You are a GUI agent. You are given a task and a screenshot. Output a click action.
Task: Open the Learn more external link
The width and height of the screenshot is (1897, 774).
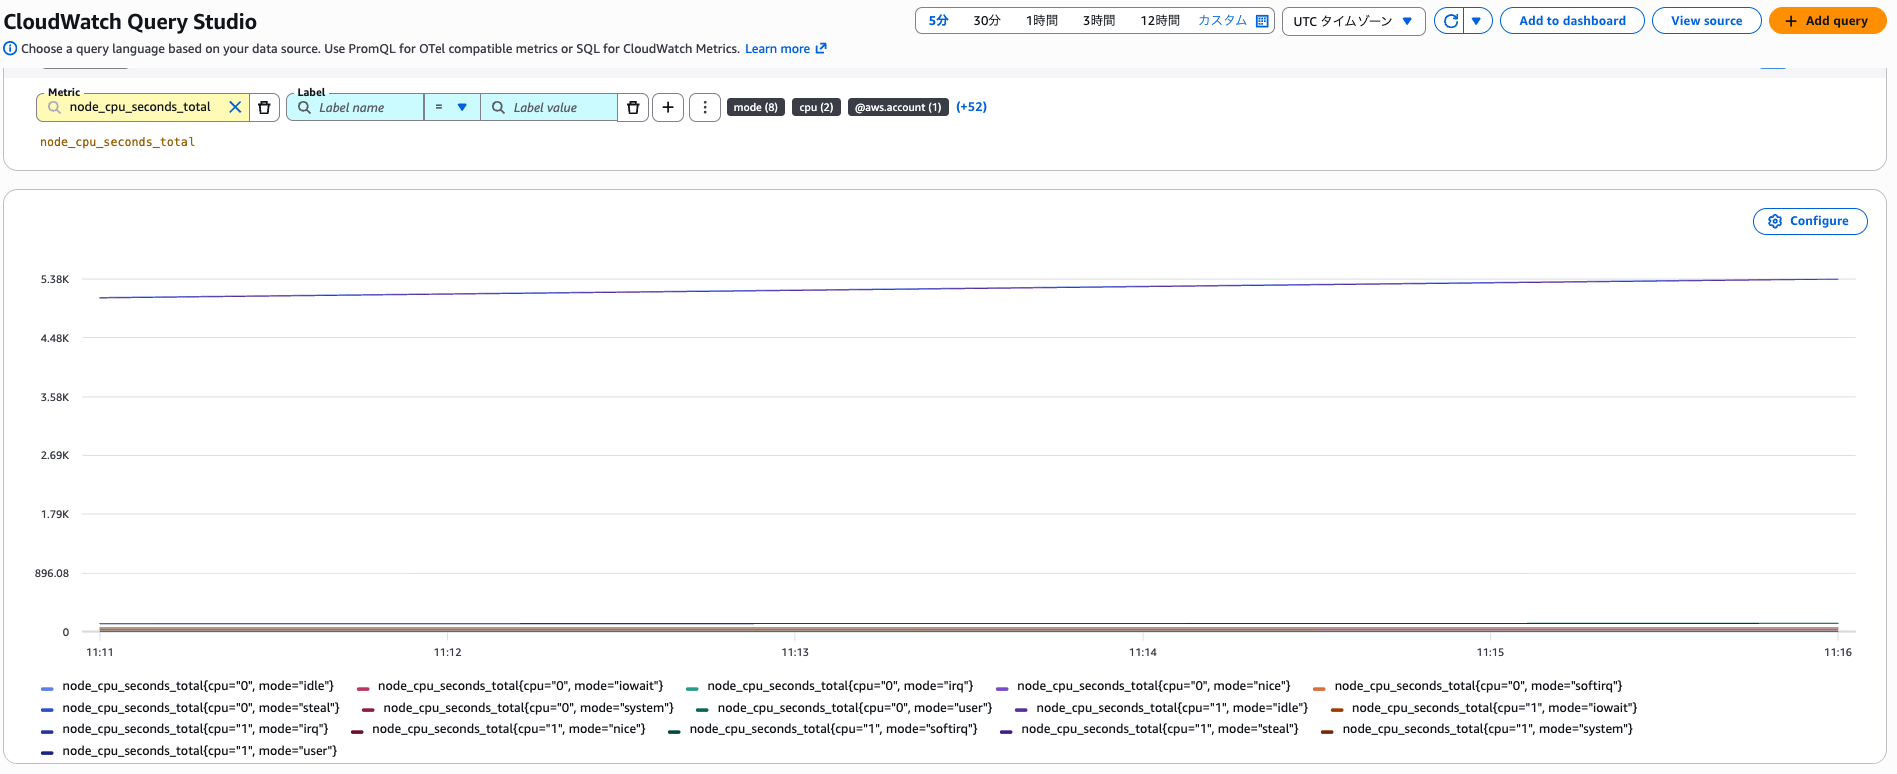[x=785, y=49]
